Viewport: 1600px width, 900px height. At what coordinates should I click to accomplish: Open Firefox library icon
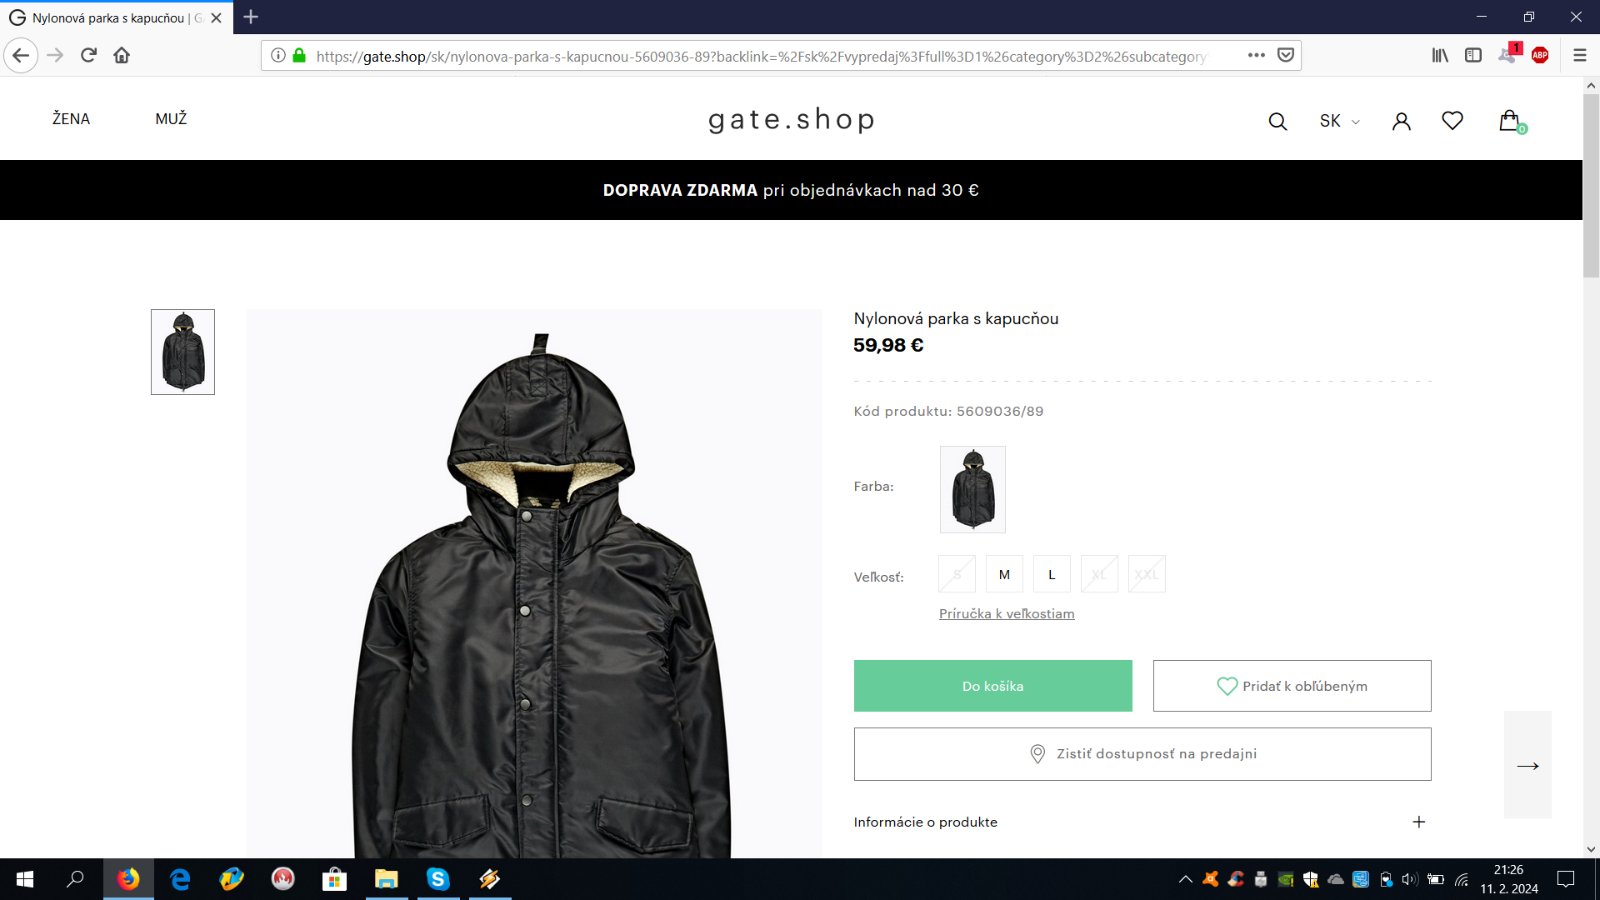1440,55
